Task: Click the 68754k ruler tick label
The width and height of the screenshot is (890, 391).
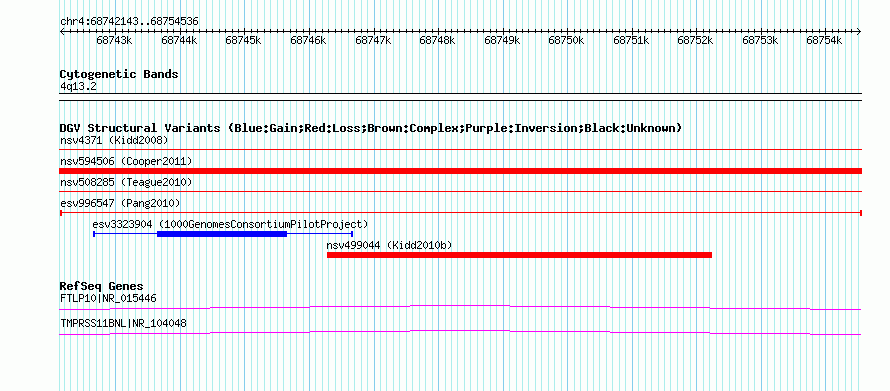Action: (x=824, y=41)
